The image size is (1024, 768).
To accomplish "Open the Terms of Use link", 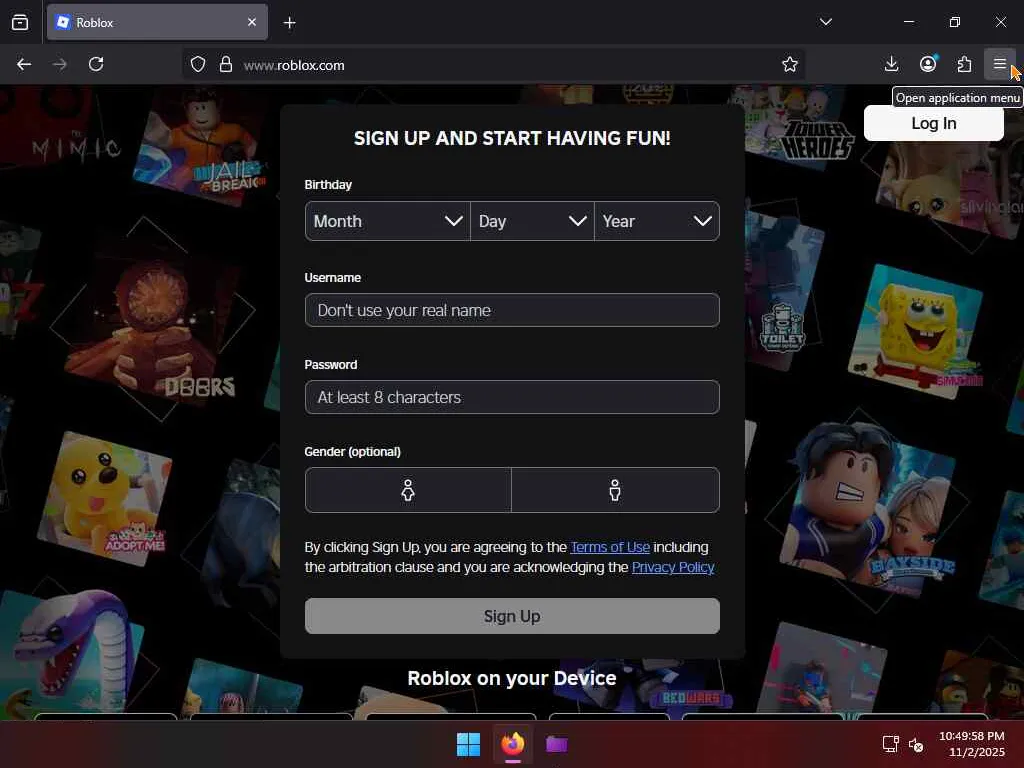I will [610, 547].
